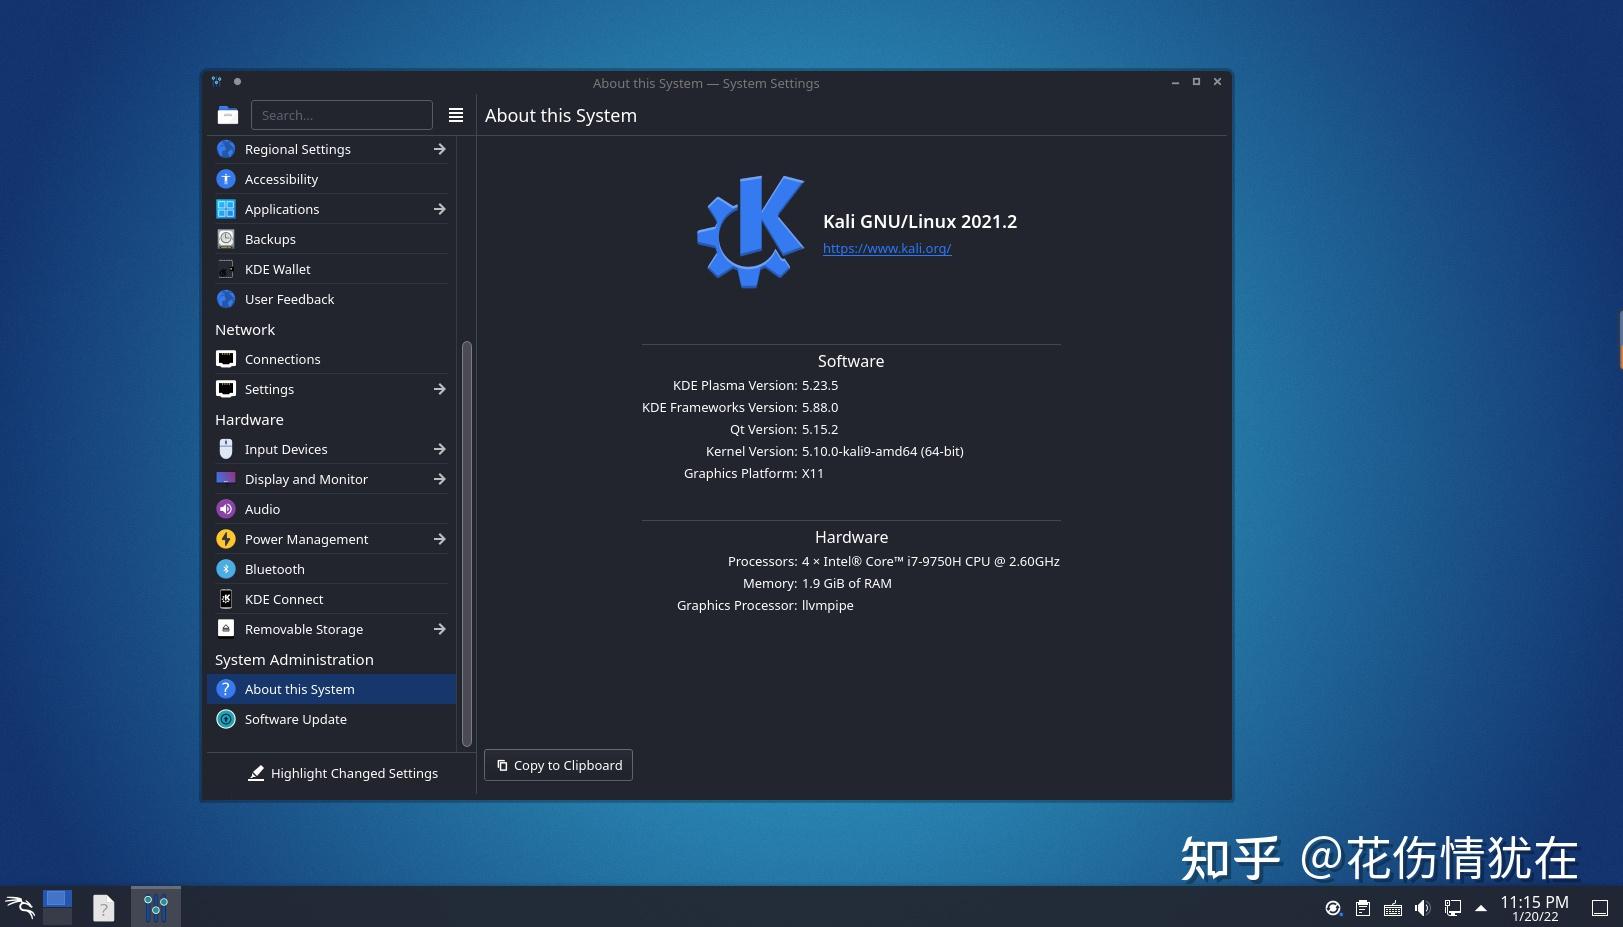Select Input Devices in the Hardware section
The width and height of the screenshot is (1623, 927).
285,448
